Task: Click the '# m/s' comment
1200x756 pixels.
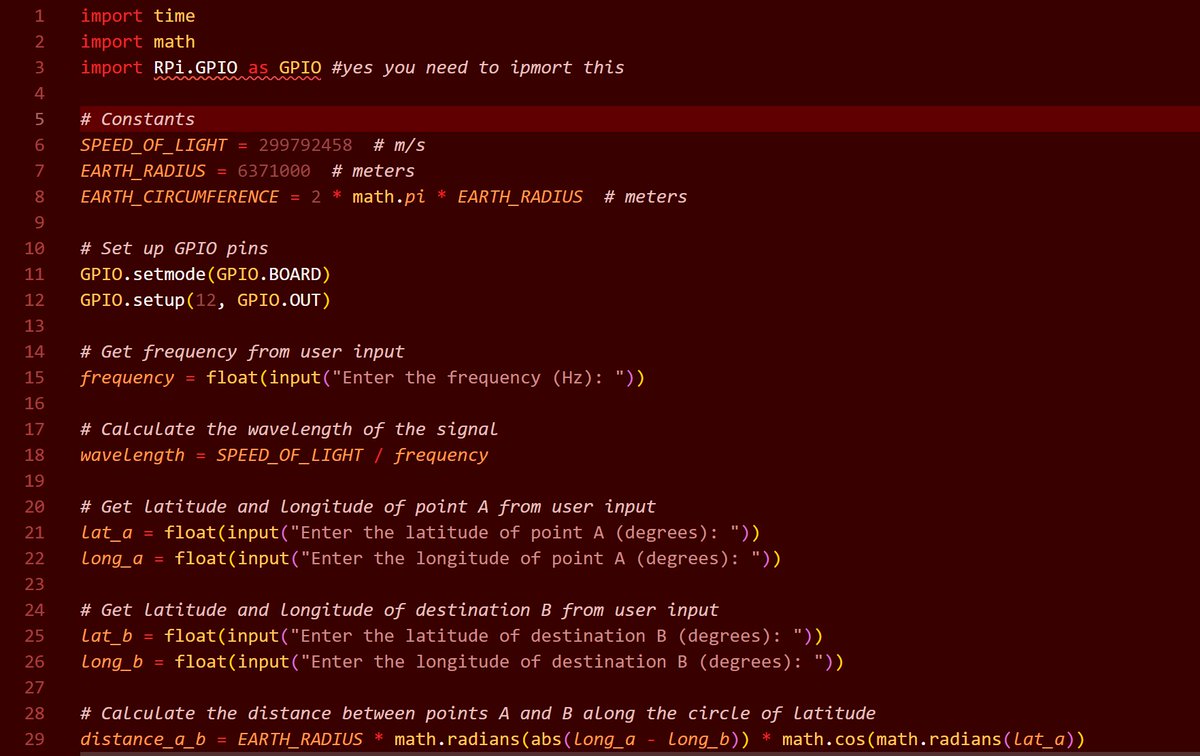Action: [399, 145]
